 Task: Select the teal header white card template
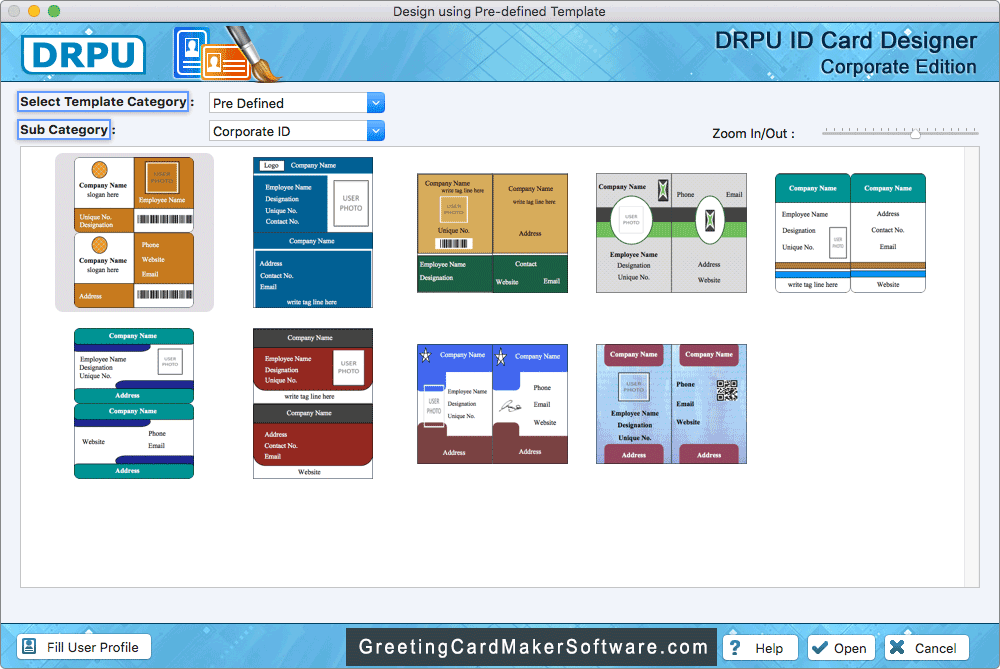point(850,233)
